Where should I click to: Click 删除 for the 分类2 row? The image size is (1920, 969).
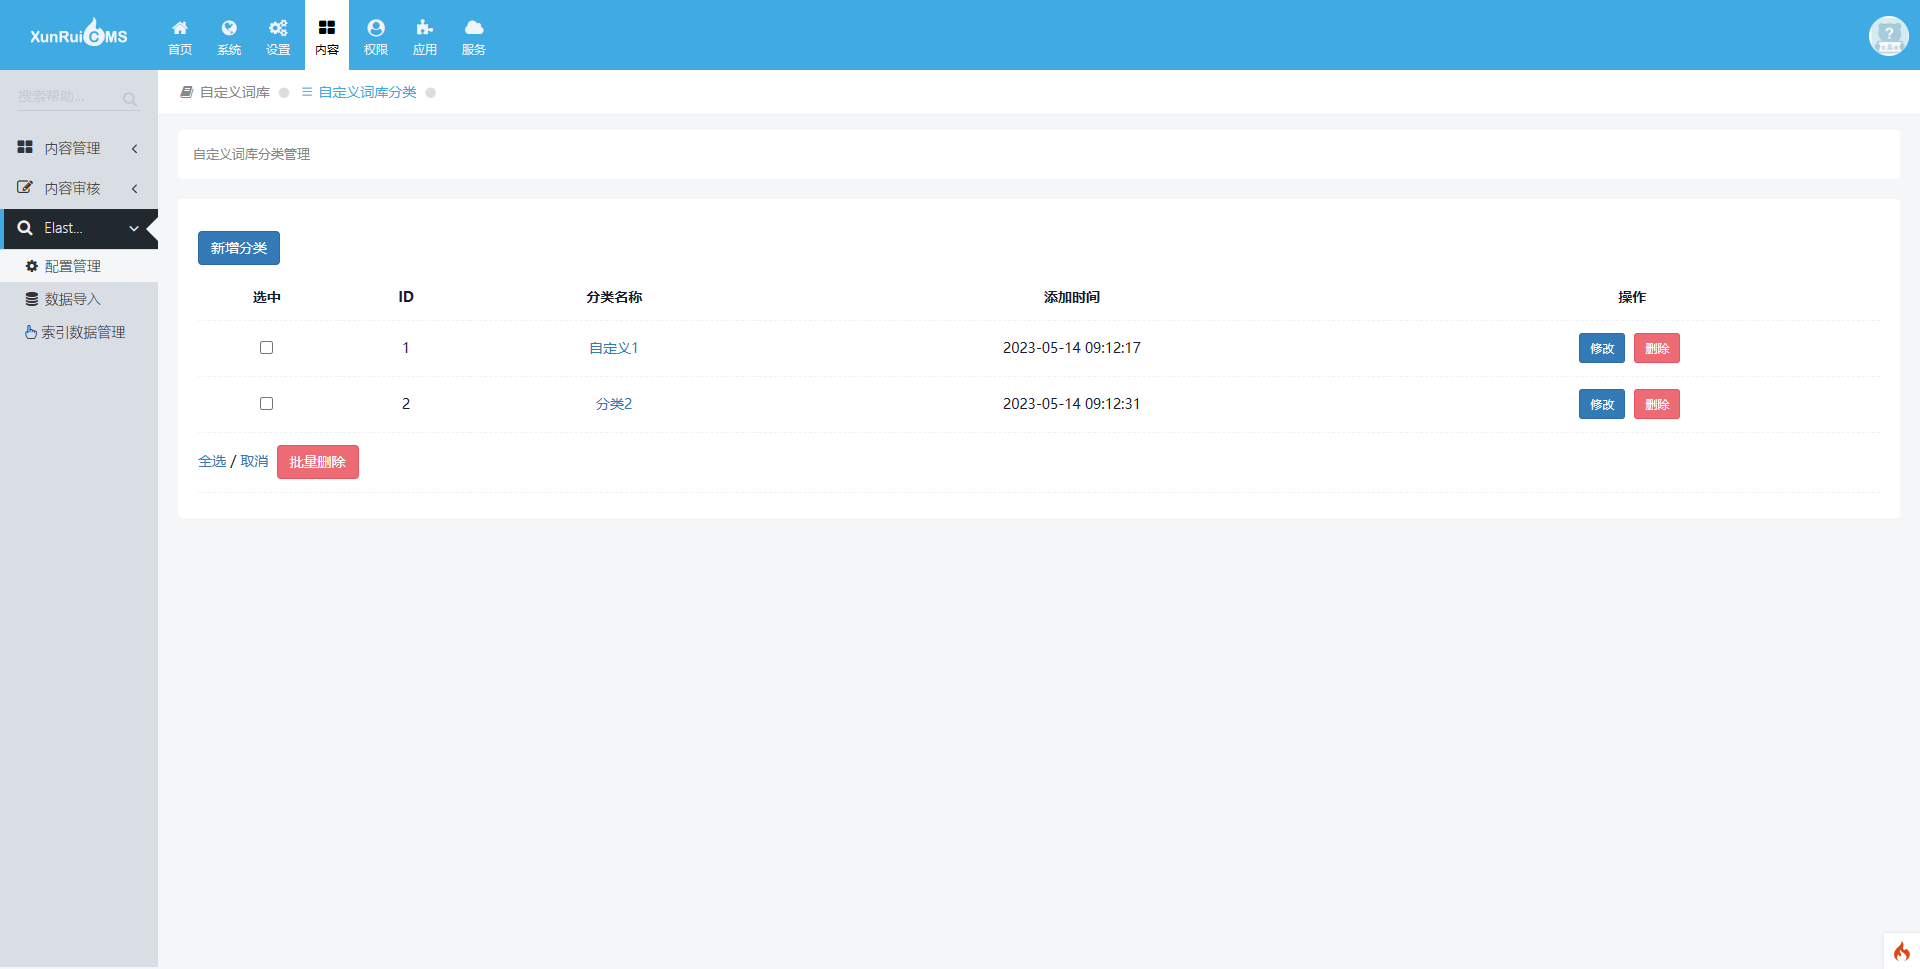(1657, 404)
